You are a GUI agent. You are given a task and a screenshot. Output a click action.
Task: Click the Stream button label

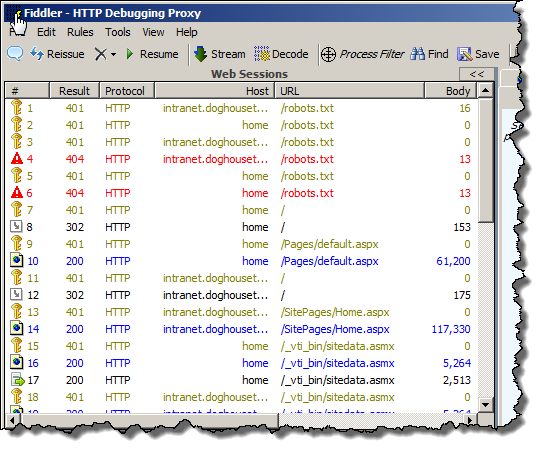[228, 54]
